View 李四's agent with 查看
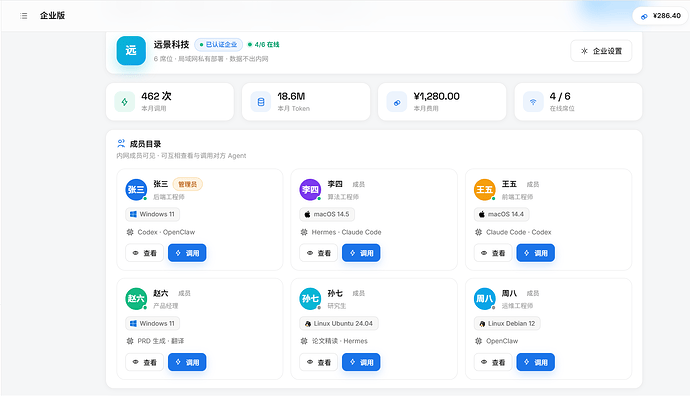The image size is (690, 396). click(319, 253)
